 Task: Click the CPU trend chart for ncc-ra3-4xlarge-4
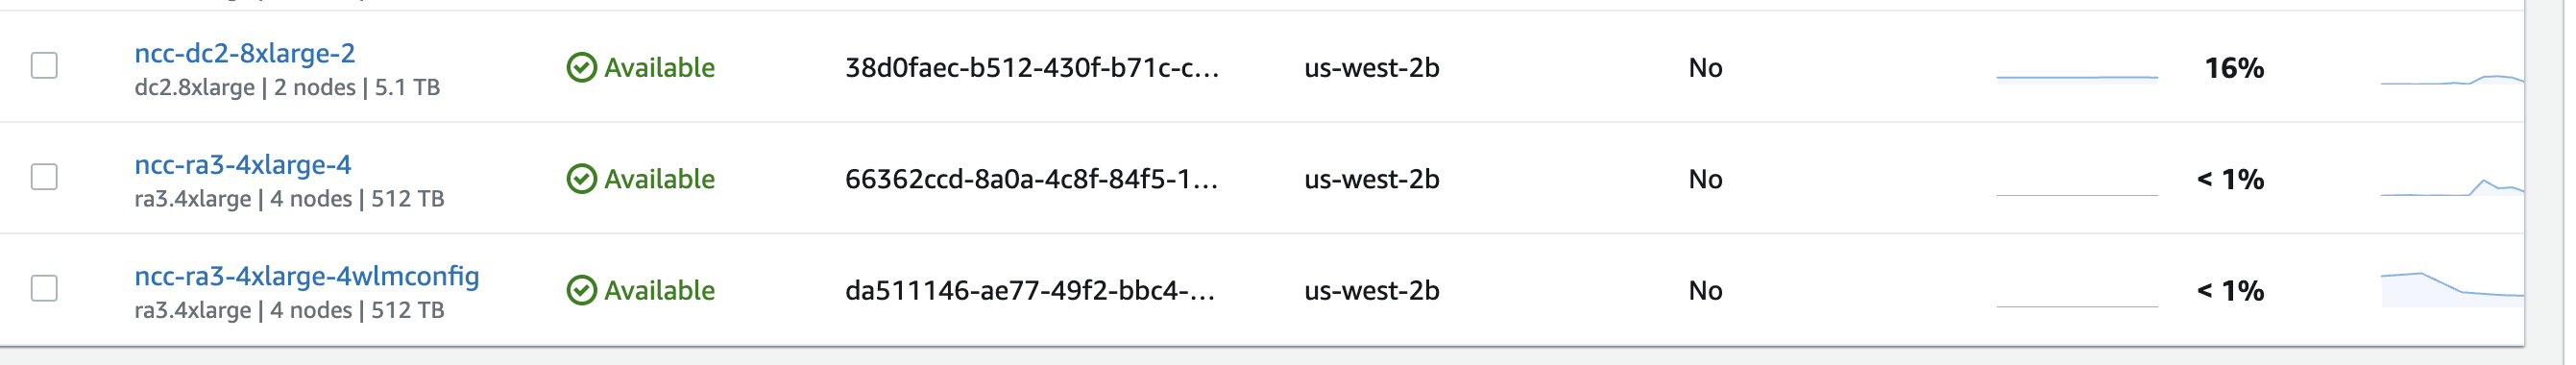(x=2452, y=185)
